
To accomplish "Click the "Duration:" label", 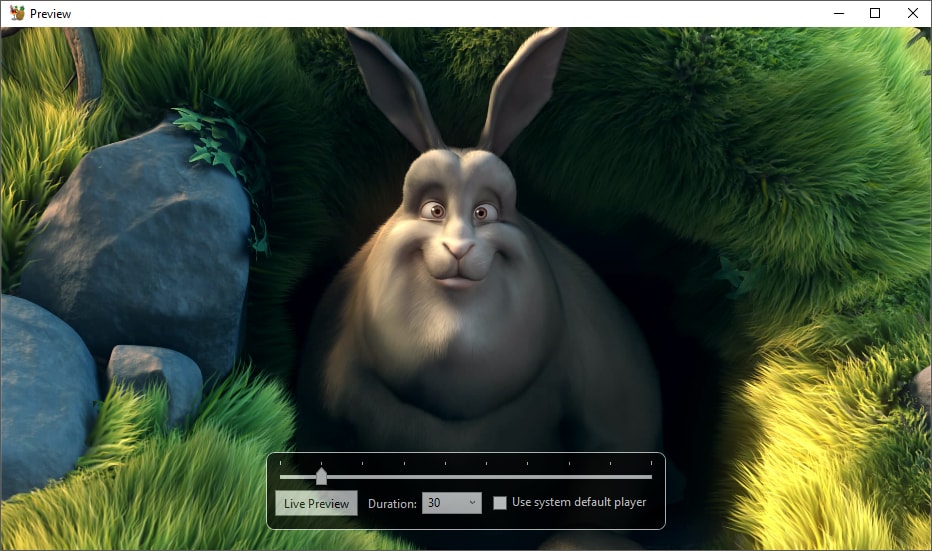I will coord(392,503).
